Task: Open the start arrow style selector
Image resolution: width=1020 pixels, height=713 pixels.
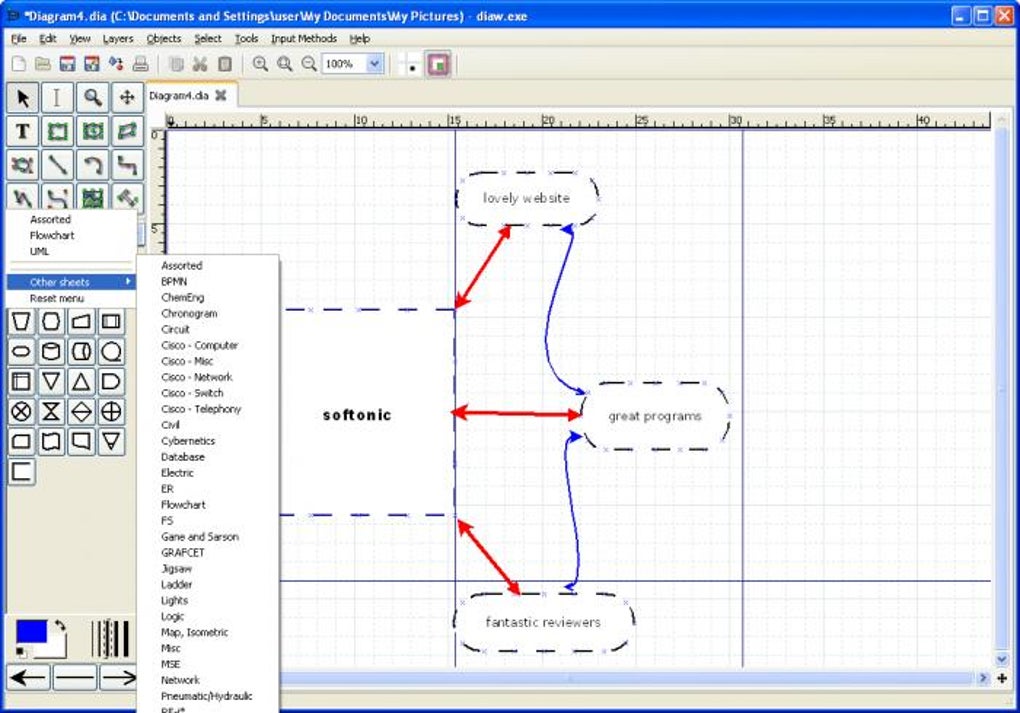Action: coord(29,678)
